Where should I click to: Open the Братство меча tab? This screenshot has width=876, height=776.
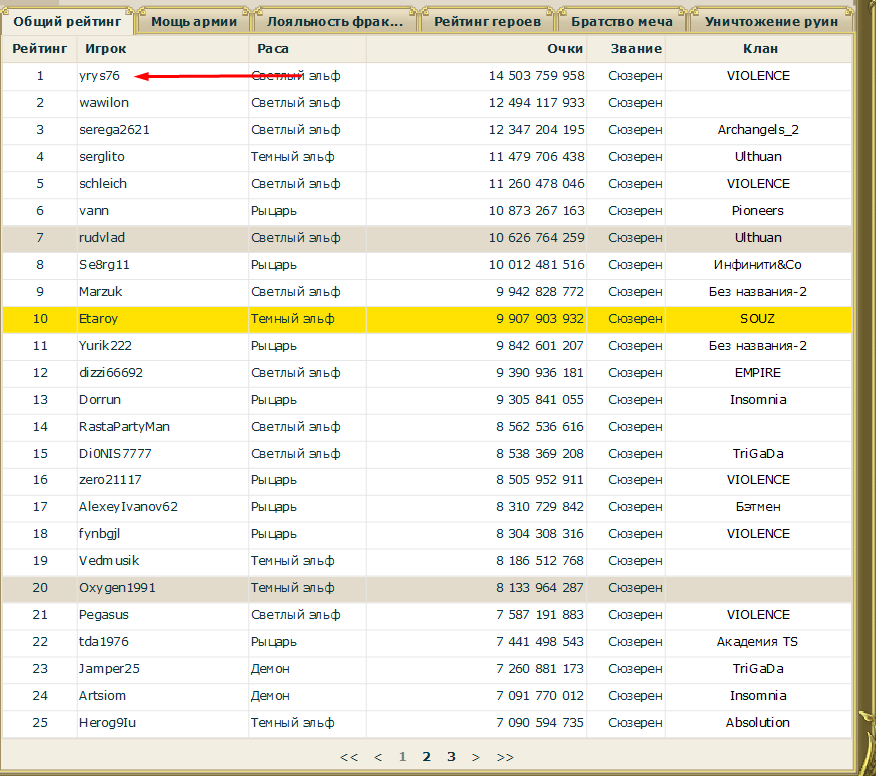624,21
